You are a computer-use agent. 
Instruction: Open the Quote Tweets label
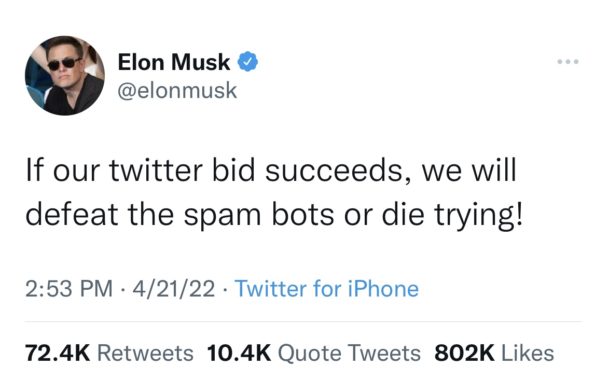tap(349, 353)
